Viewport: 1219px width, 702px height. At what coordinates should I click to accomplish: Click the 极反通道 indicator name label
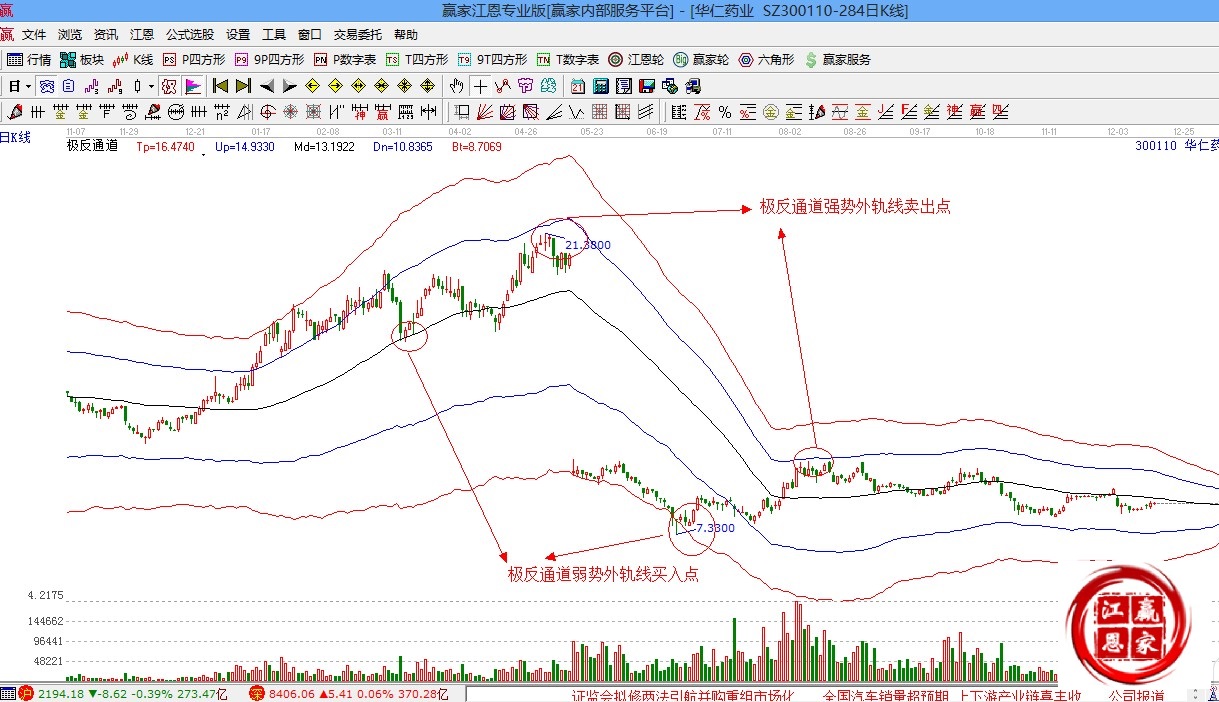point(92,146)
